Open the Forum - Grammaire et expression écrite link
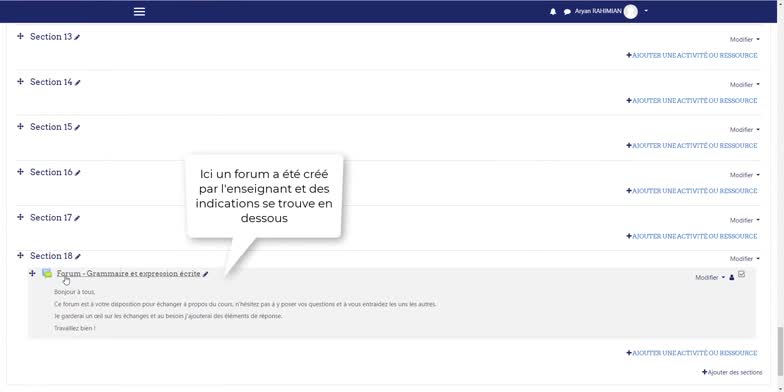This screenshot has height=392, width=784. (x=128, y=274)
